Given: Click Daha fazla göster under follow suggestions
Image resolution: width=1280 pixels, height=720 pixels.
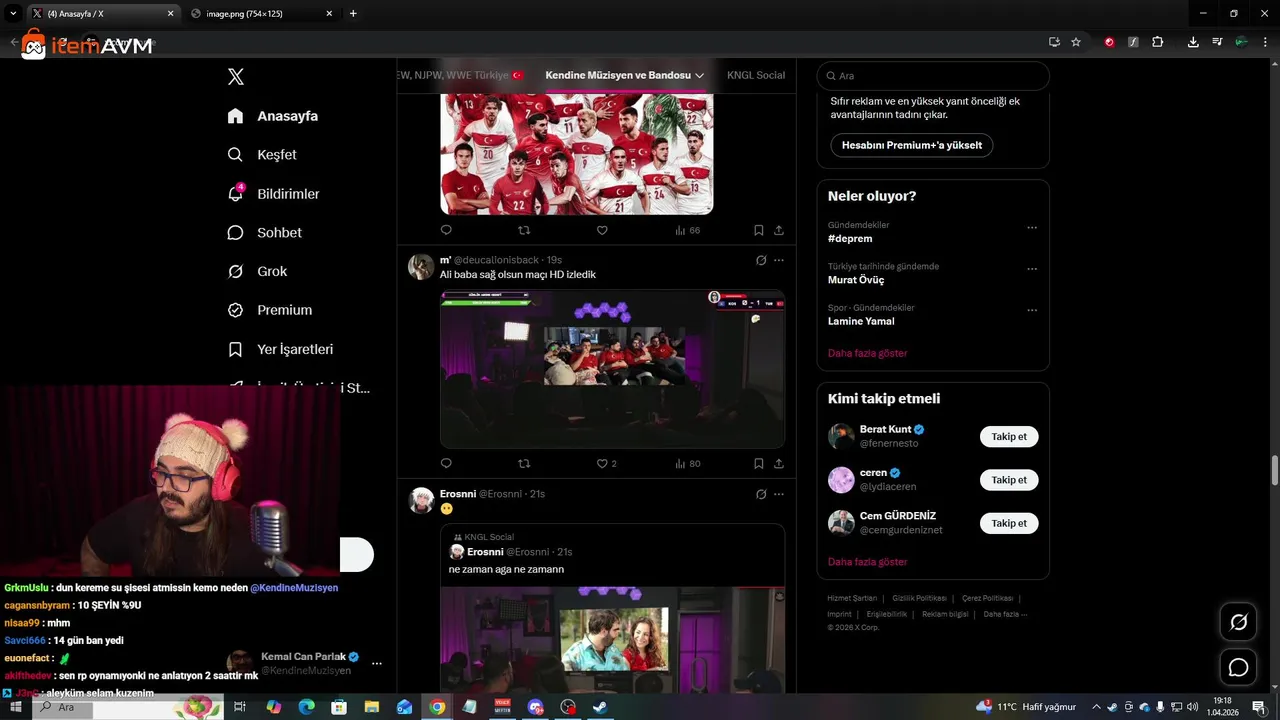Looking at the screenshot, I should click(x=867, y=562).
